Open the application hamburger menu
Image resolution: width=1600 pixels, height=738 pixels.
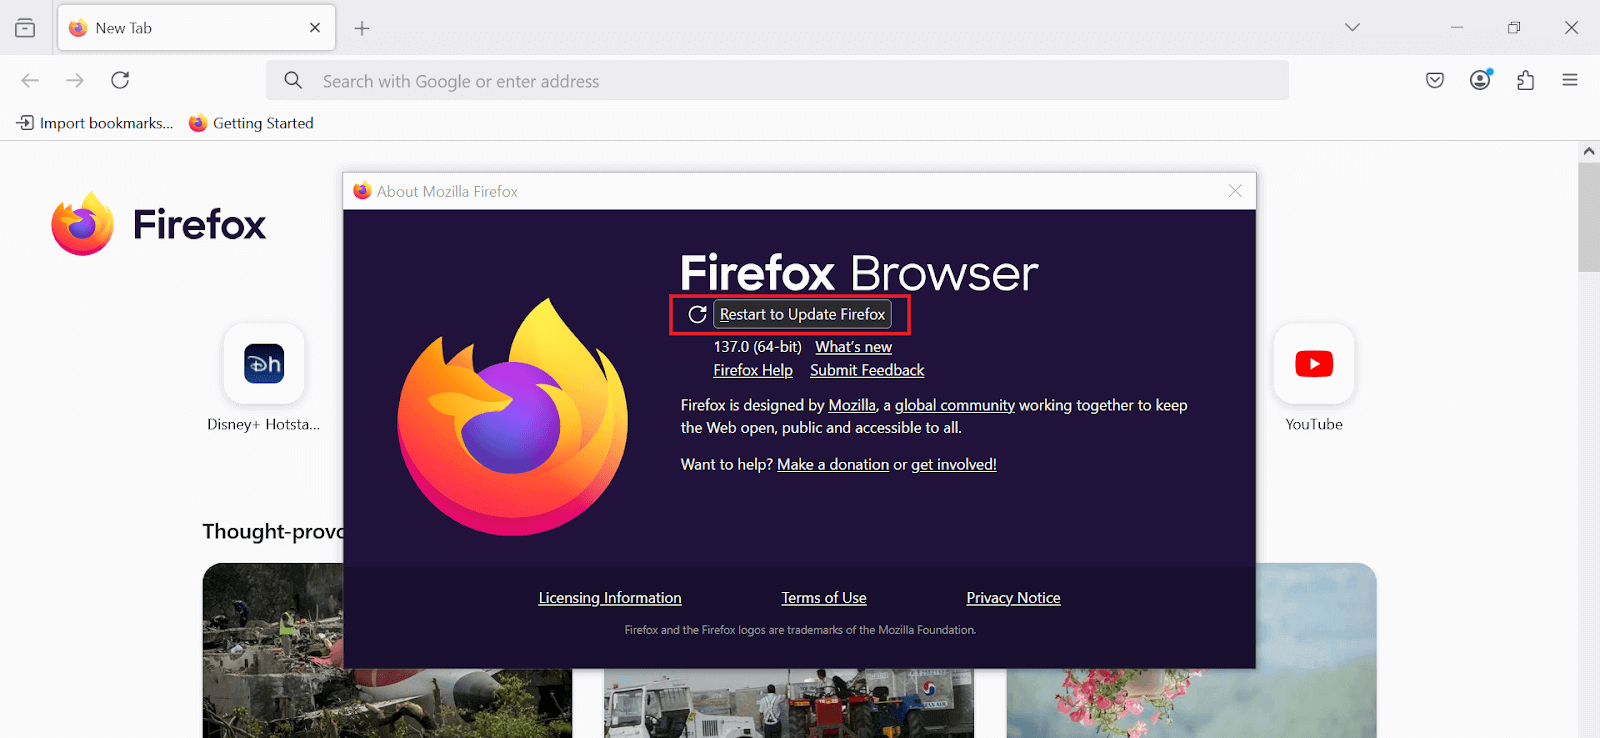click(1570, 80)
